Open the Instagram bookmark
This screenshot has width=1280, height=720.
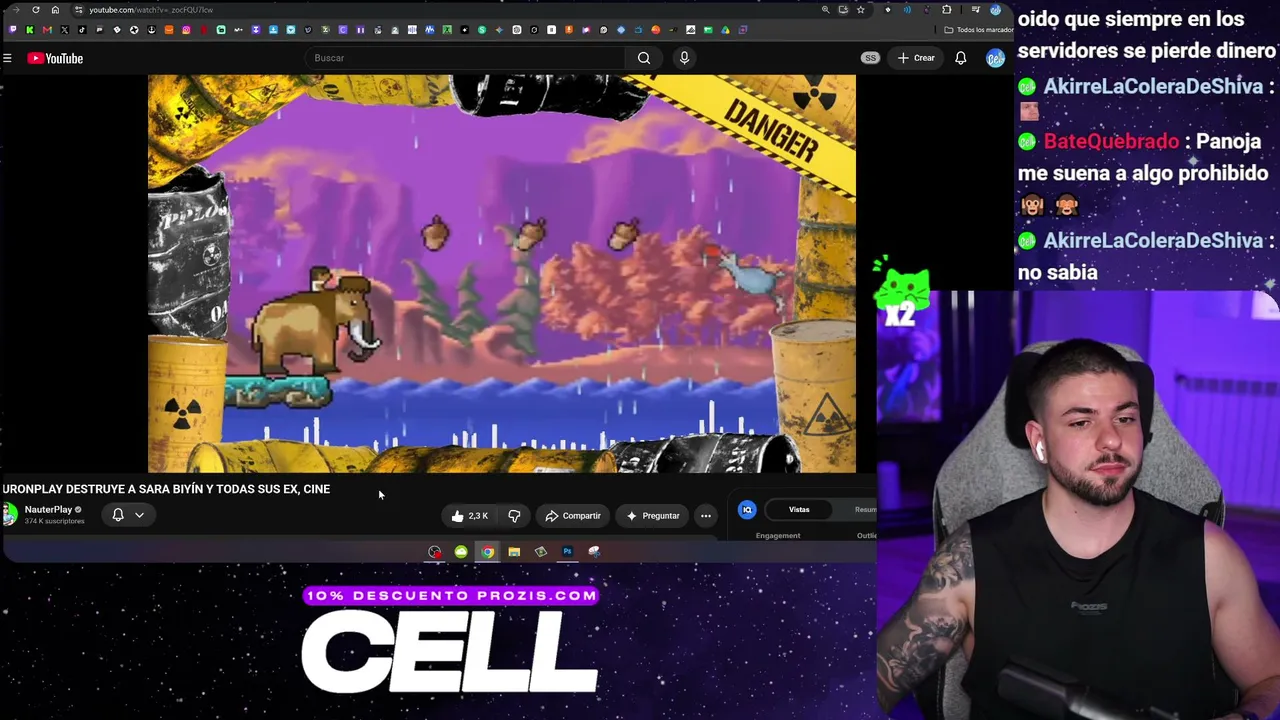(x=186, y=30)
